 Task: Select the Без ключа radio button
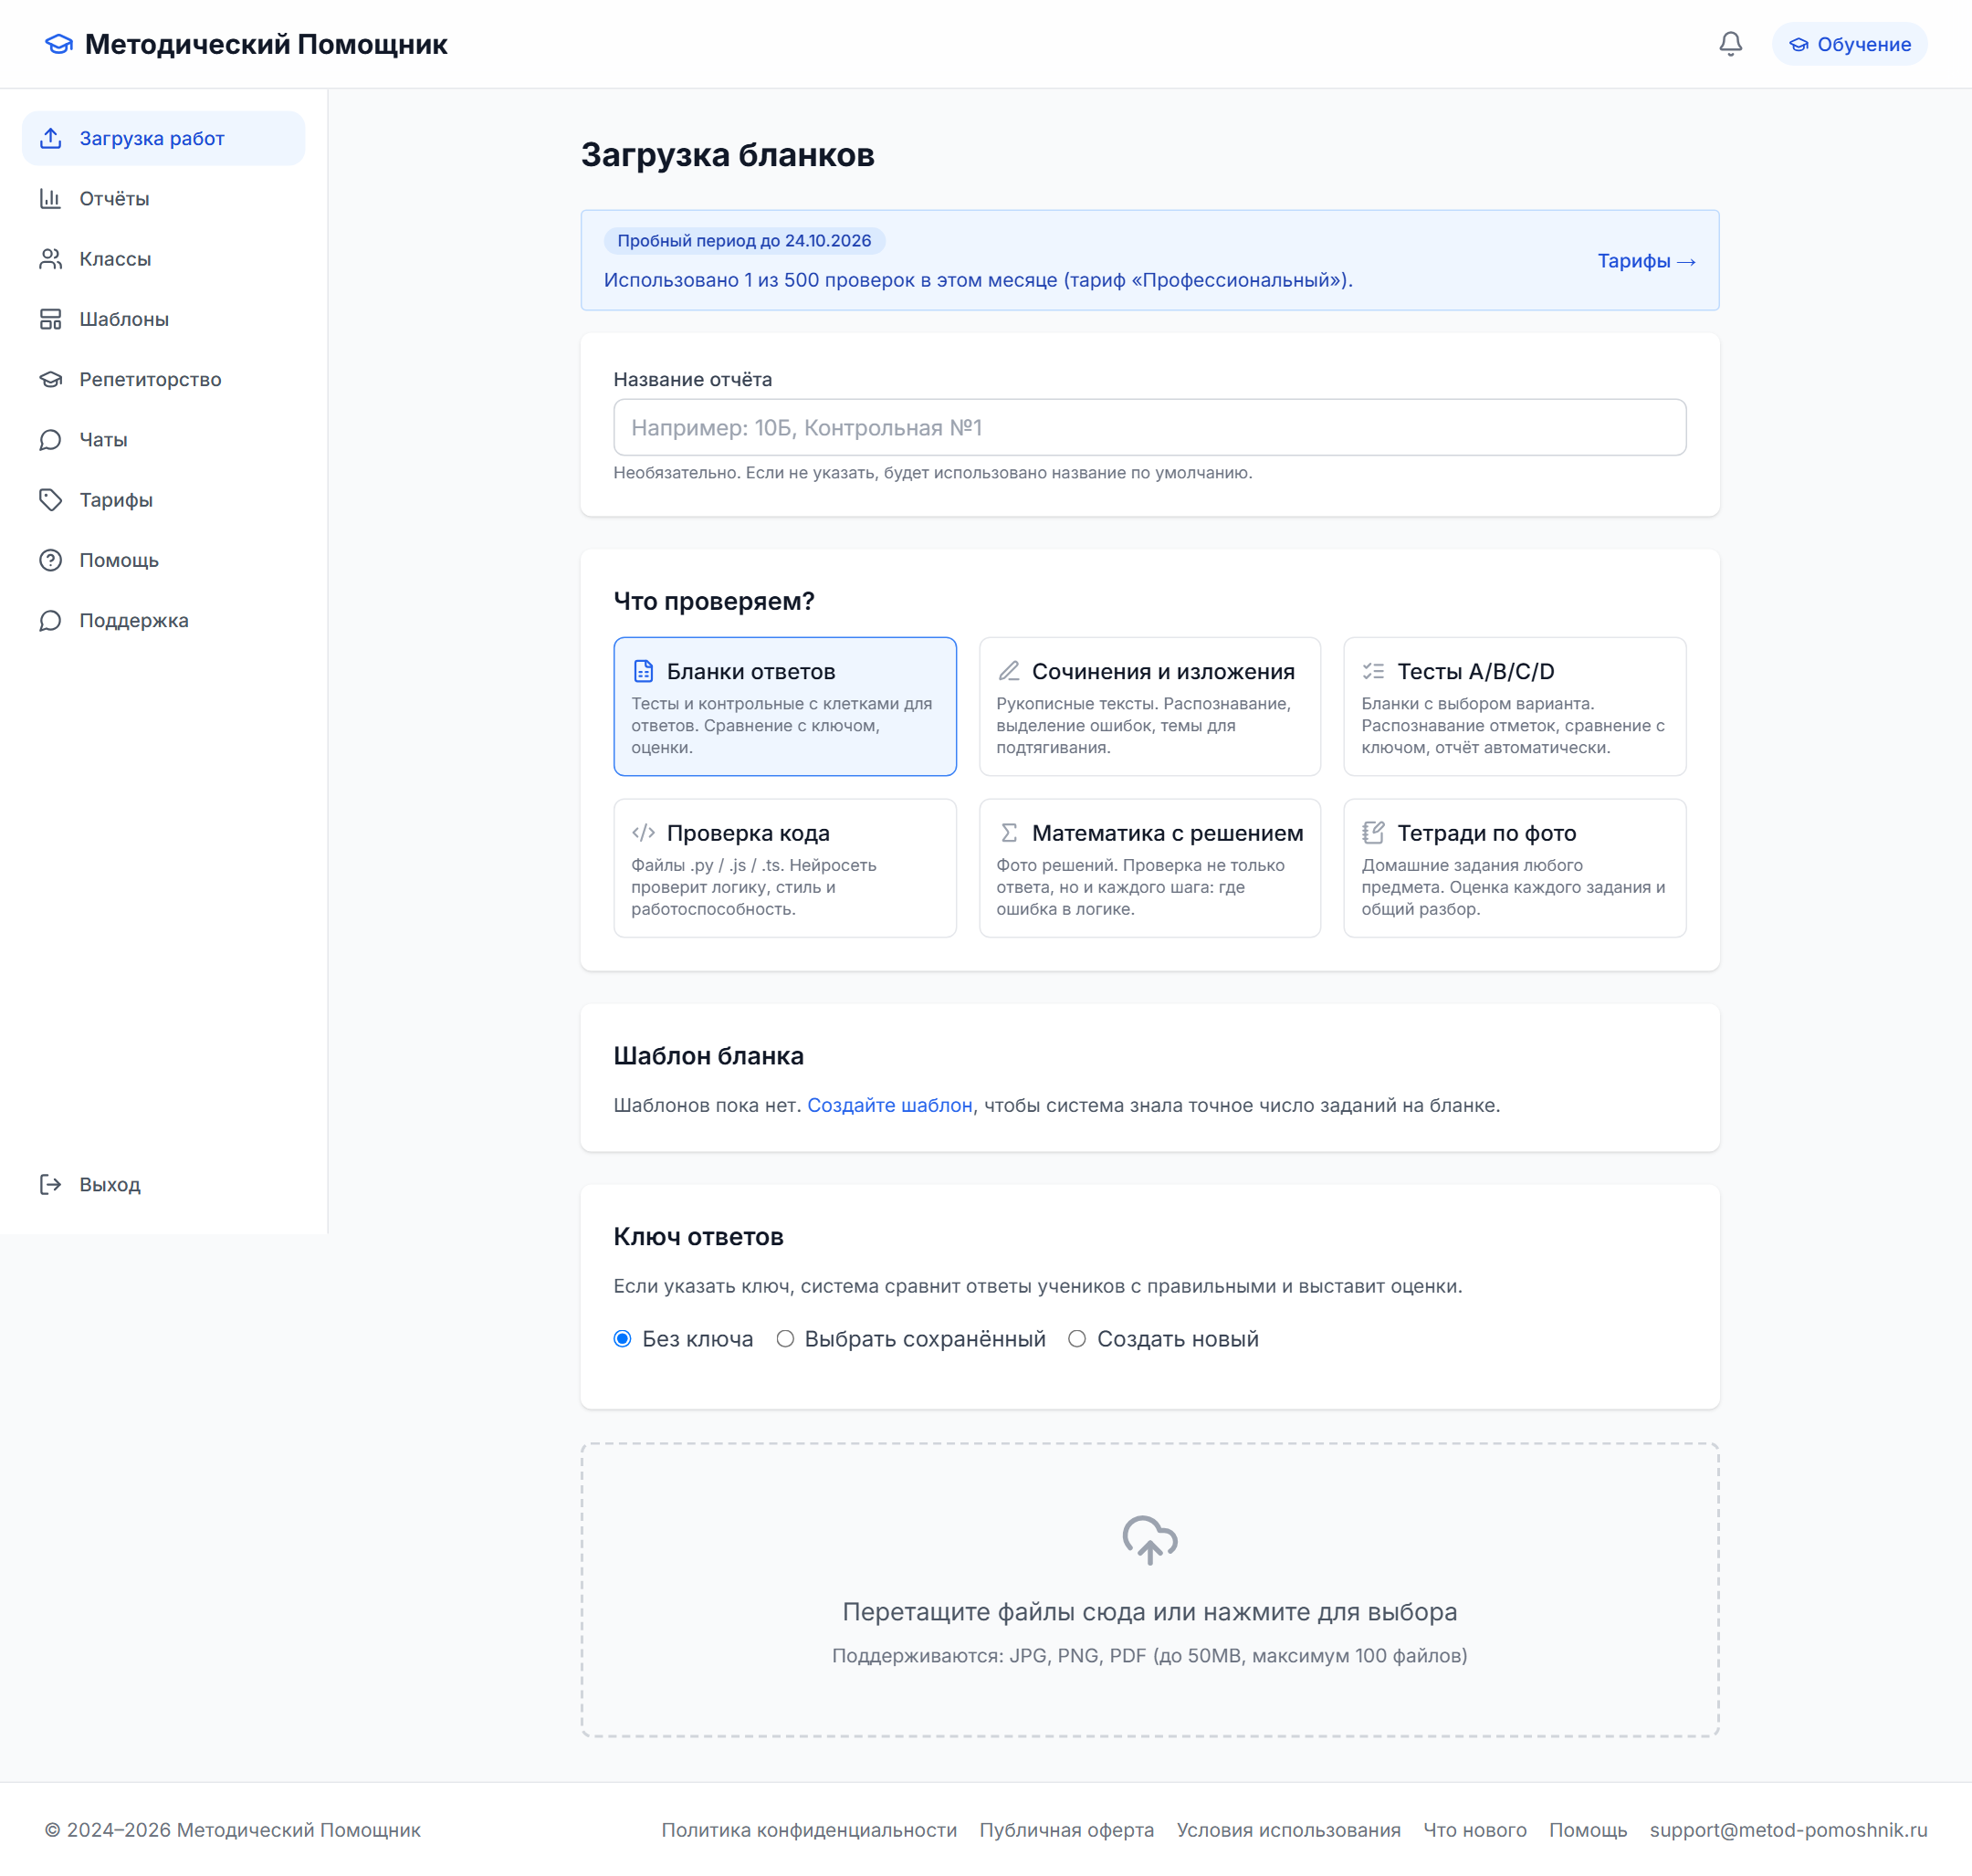pyautogui.click(x=622, y=1338)
